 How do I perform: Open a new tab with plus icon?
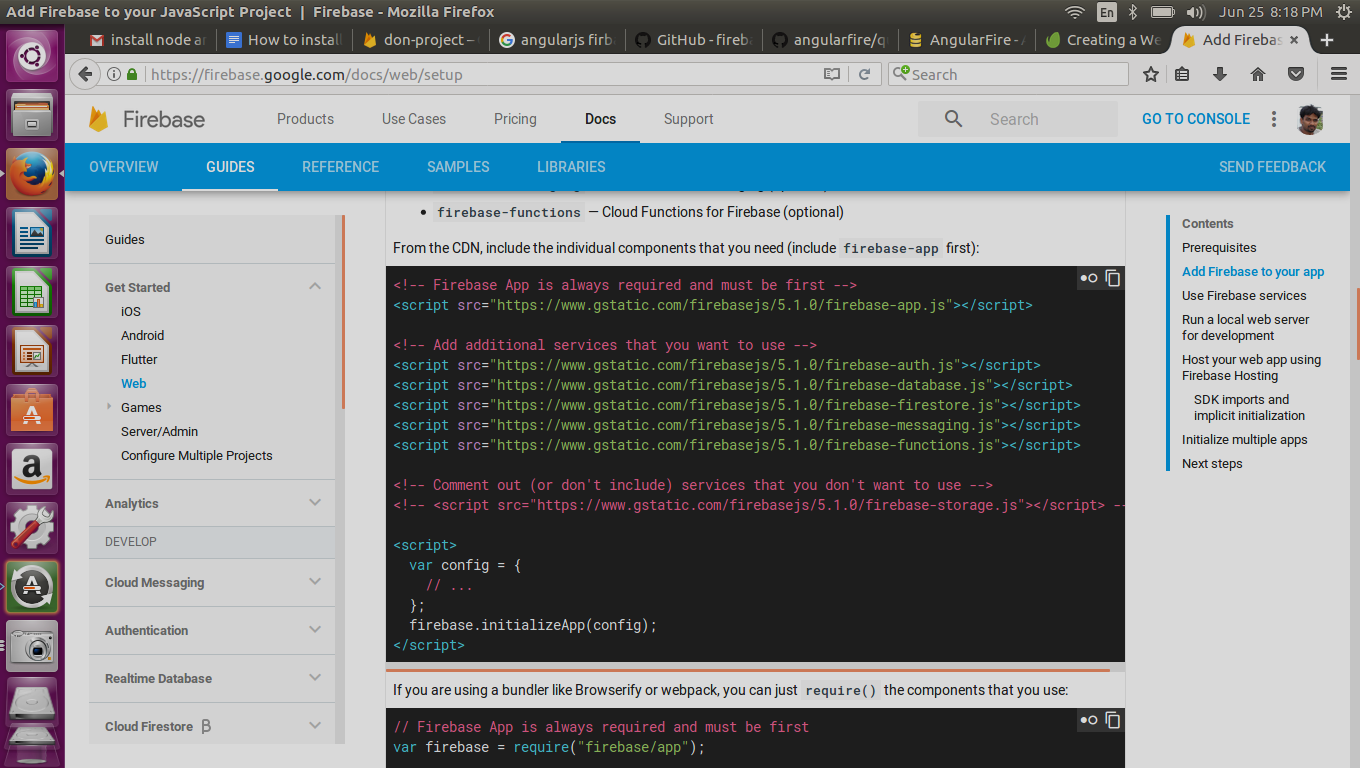point(1327,40)
